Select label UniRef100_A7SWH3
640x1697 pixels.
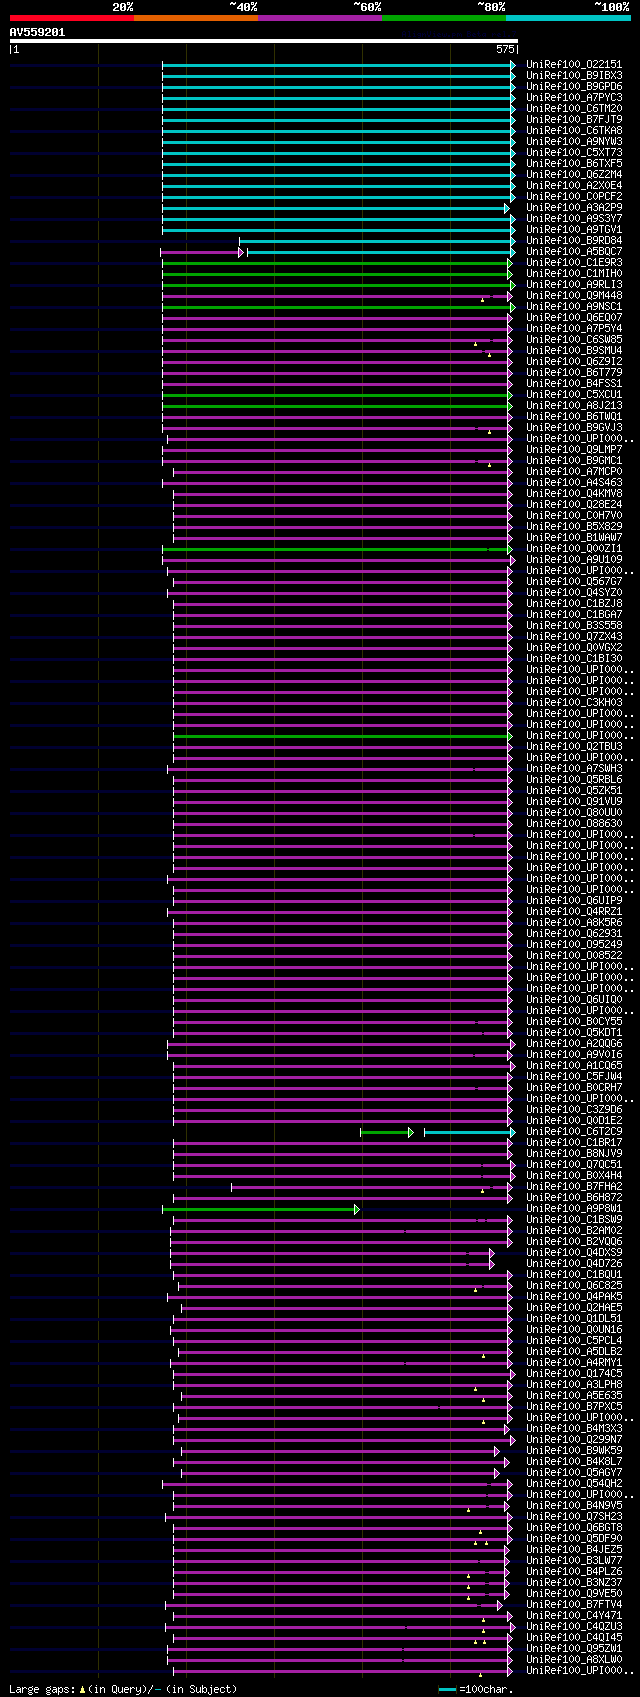click(574, 768)
